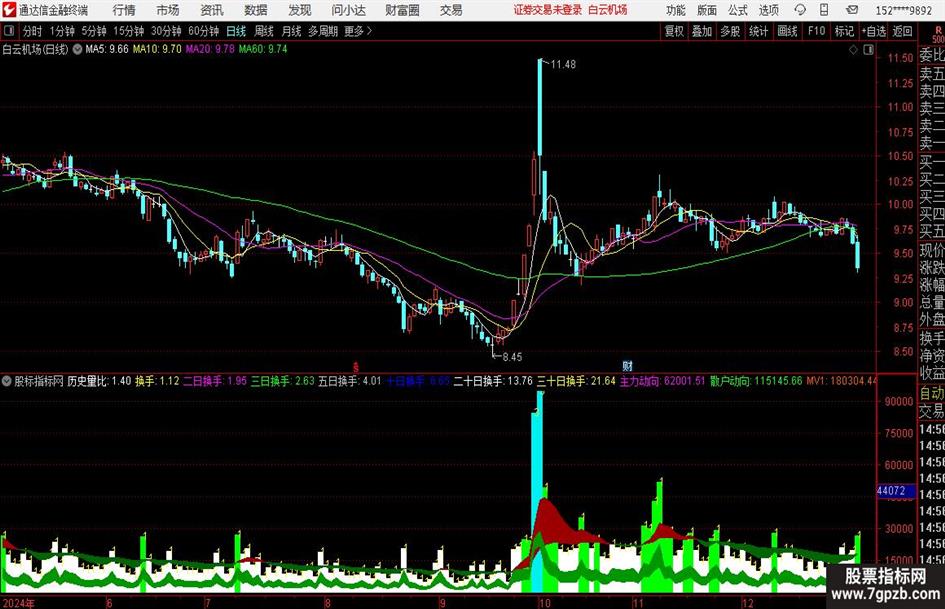Switch to 60分钟 period
Screen dimensions: 945x609
coord(203,31)
